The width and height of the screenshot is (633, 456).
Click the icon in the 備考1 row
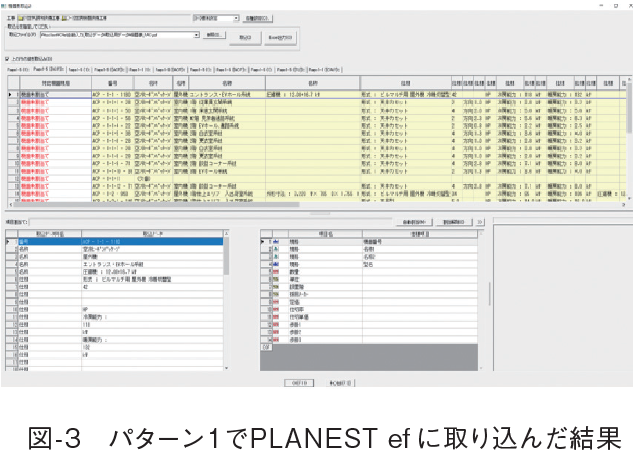[277, 324]
